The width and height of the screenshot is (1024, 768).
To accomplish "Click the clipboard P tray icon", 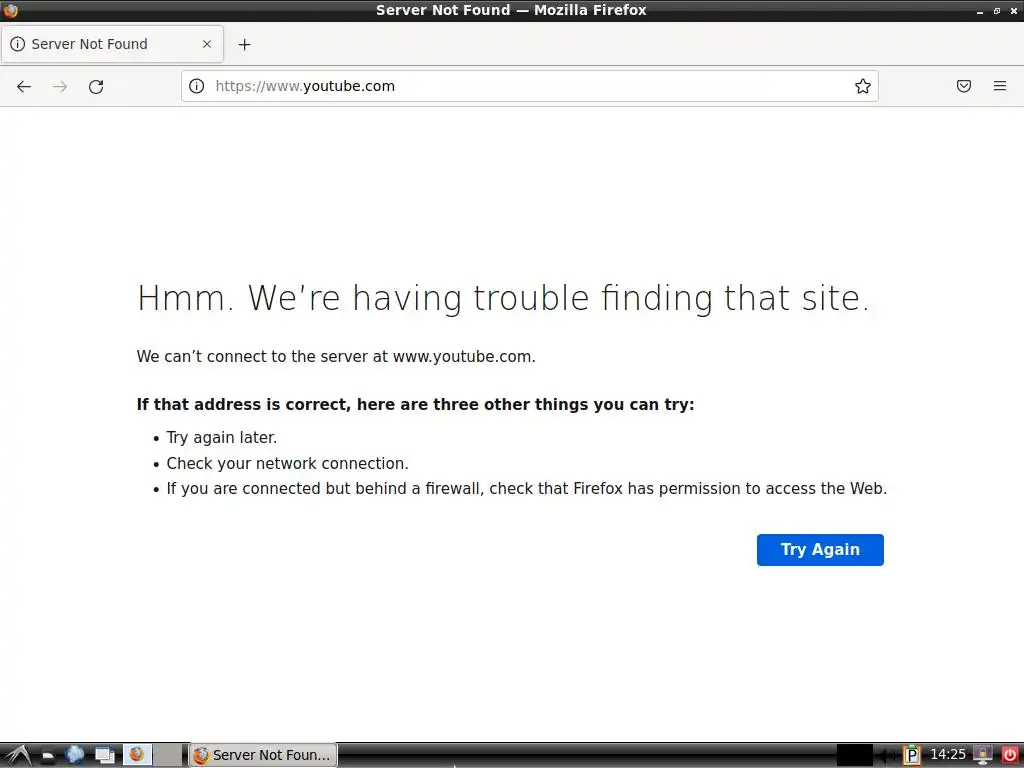I will coord(912,756).
